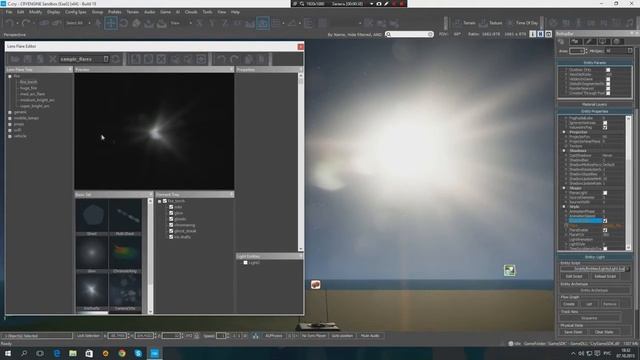The height and width of the screenshot is (360, 640).
Task: Click the Save icon in Lens Flare Editor toolbar
Action: tap(27, 59)
